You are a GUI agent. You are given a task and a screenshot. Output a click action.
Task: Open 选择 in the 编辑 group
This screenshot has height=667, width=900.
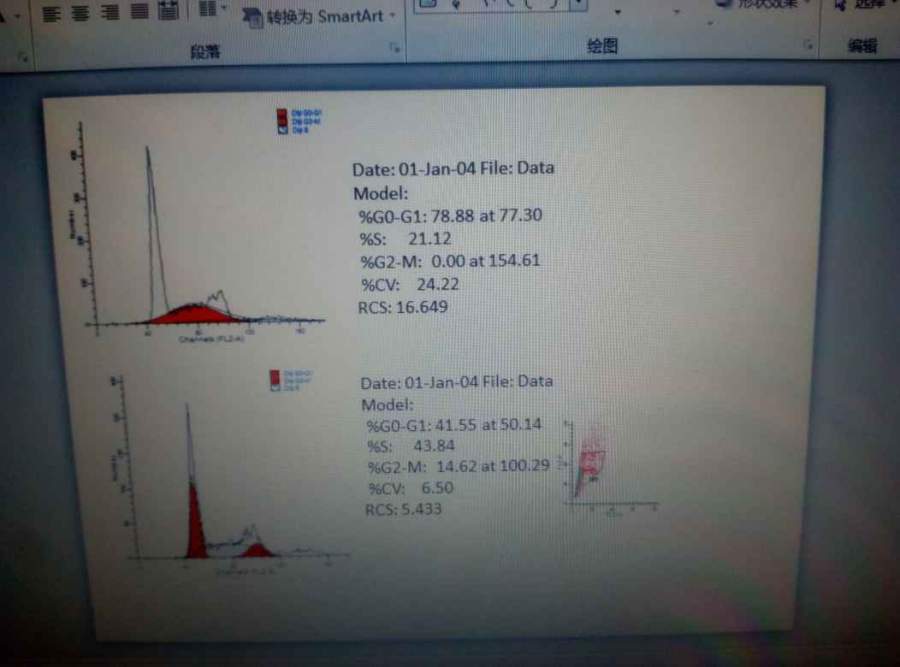[x=867, y=3]
